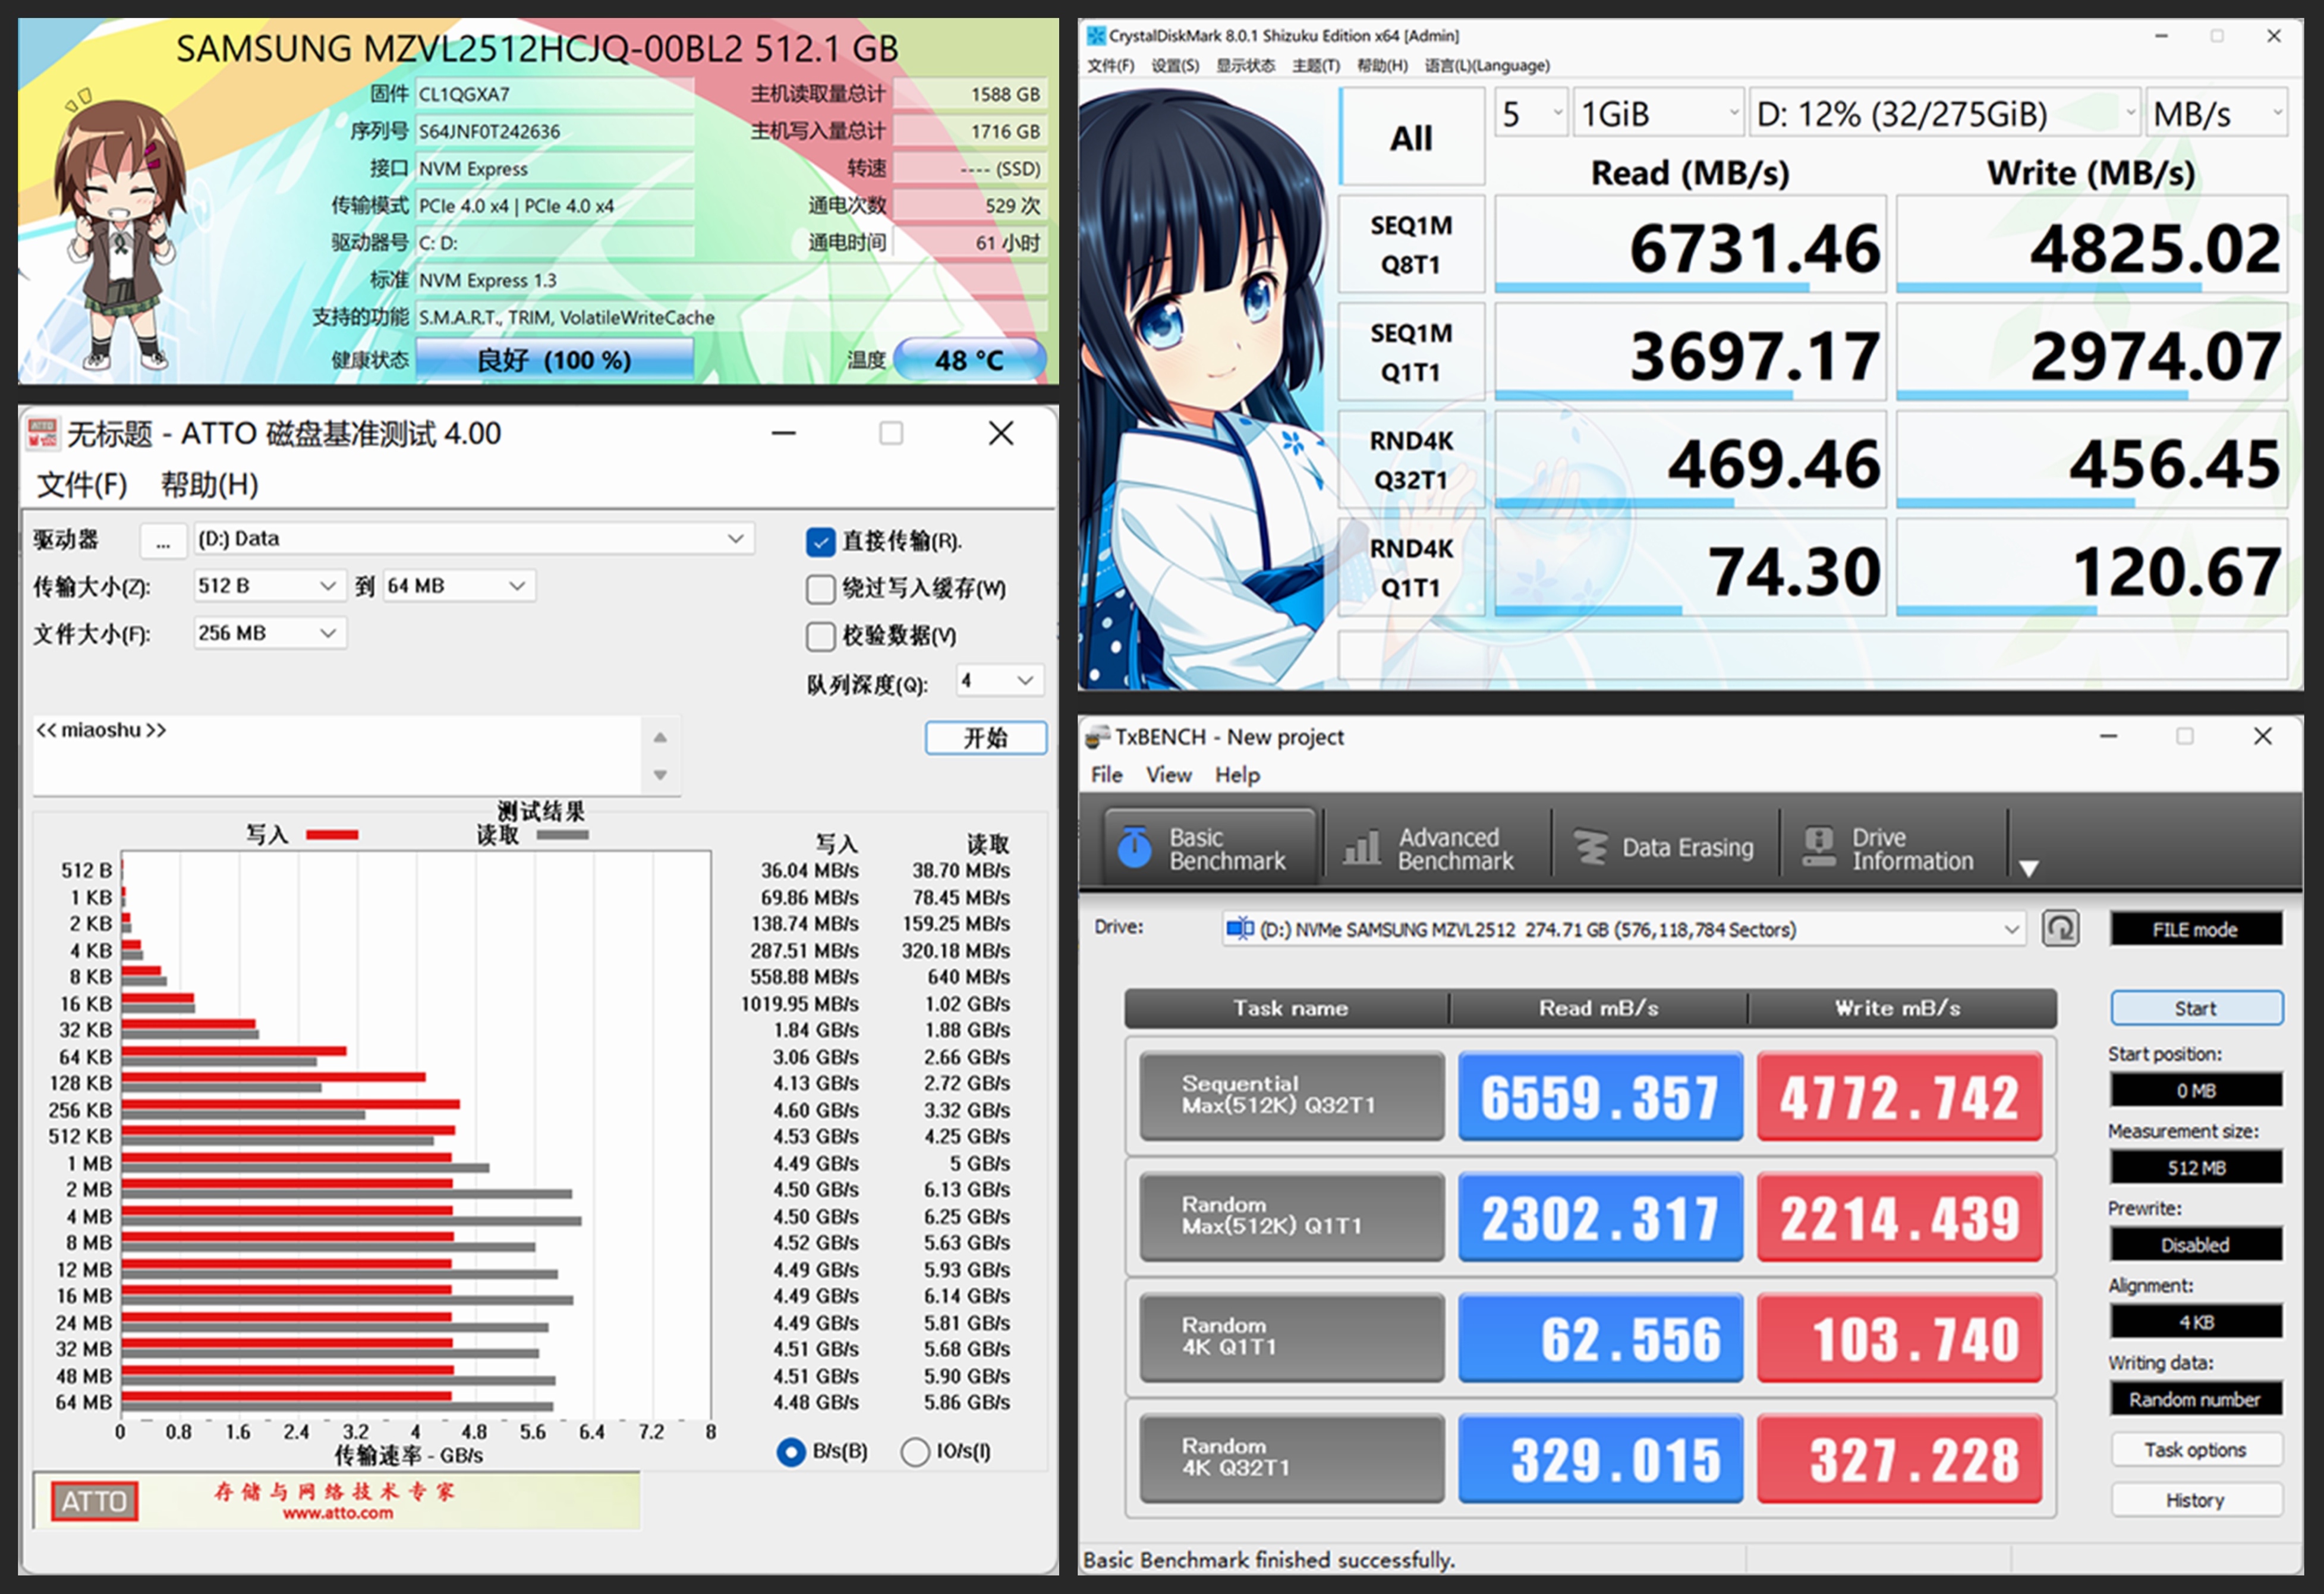
Task: Click the 良好 (100%) health status bar
Action: (556, 359)
